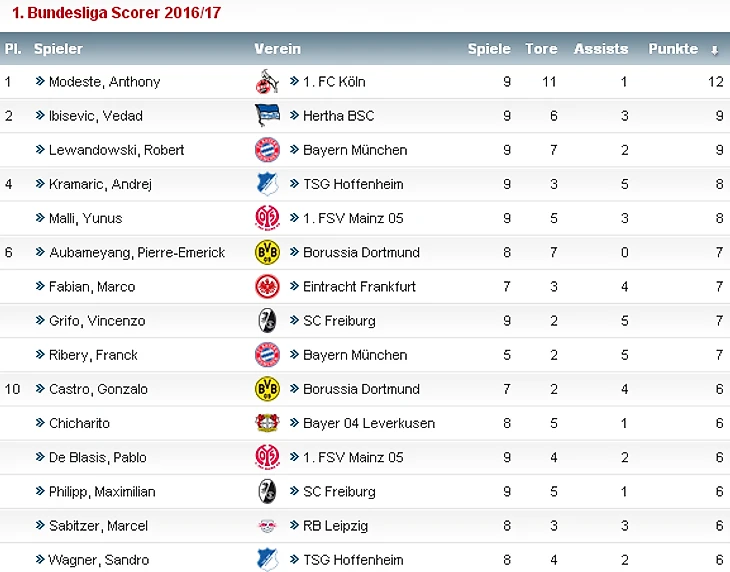The height and width of the screenshot is (572, 730).
Task: Open Modeste, Anthony player link
Action: [104, 82]
